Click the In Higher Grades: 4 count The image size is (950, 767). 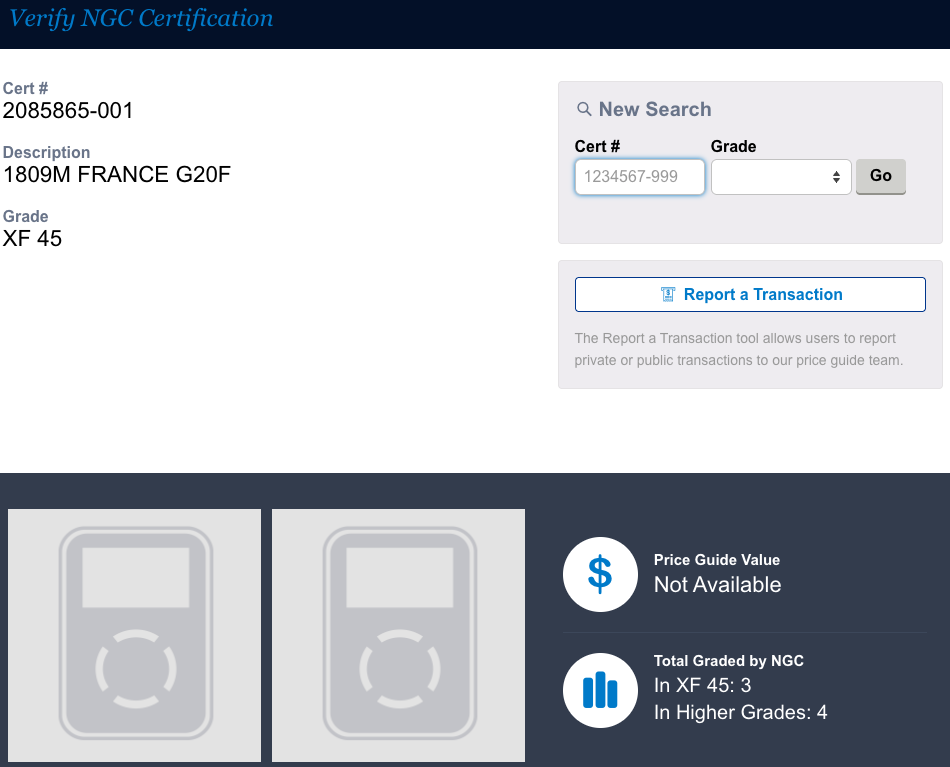pos(740,712)
